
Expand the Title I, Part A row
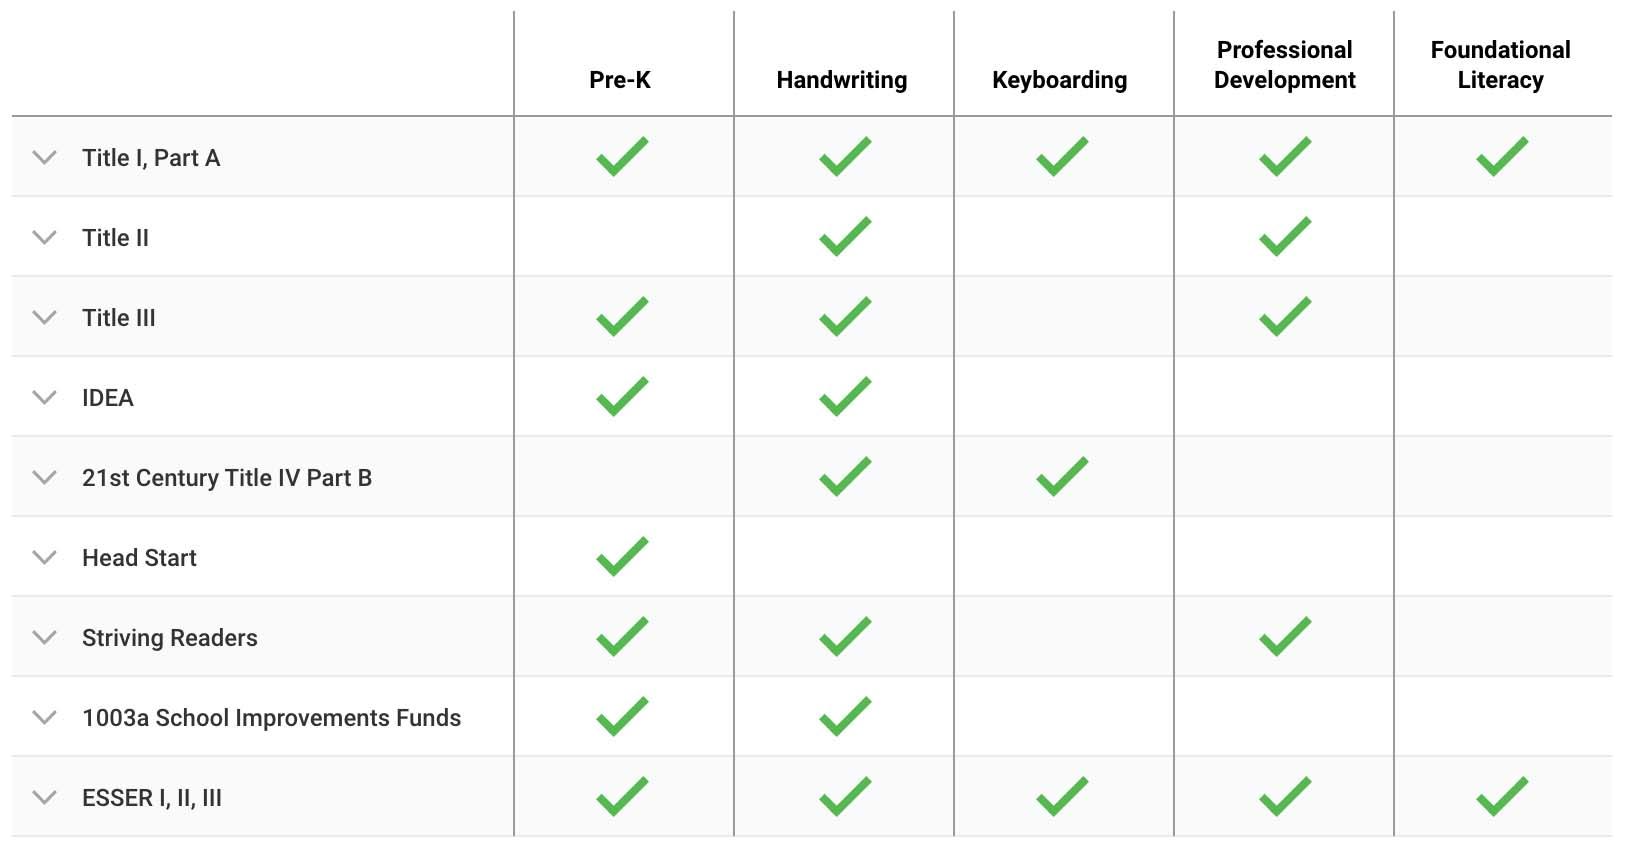[44, 157]
